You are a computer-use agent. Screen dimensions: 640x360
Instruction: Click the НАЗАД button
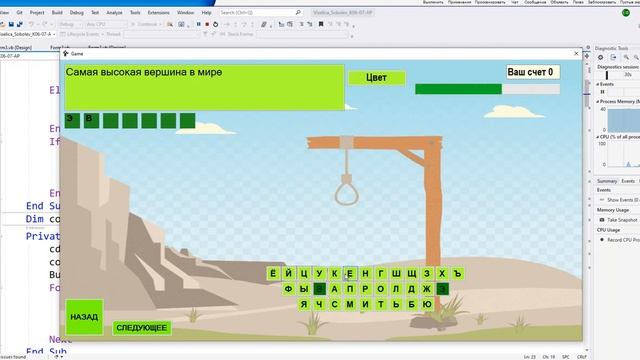(84, 317)
